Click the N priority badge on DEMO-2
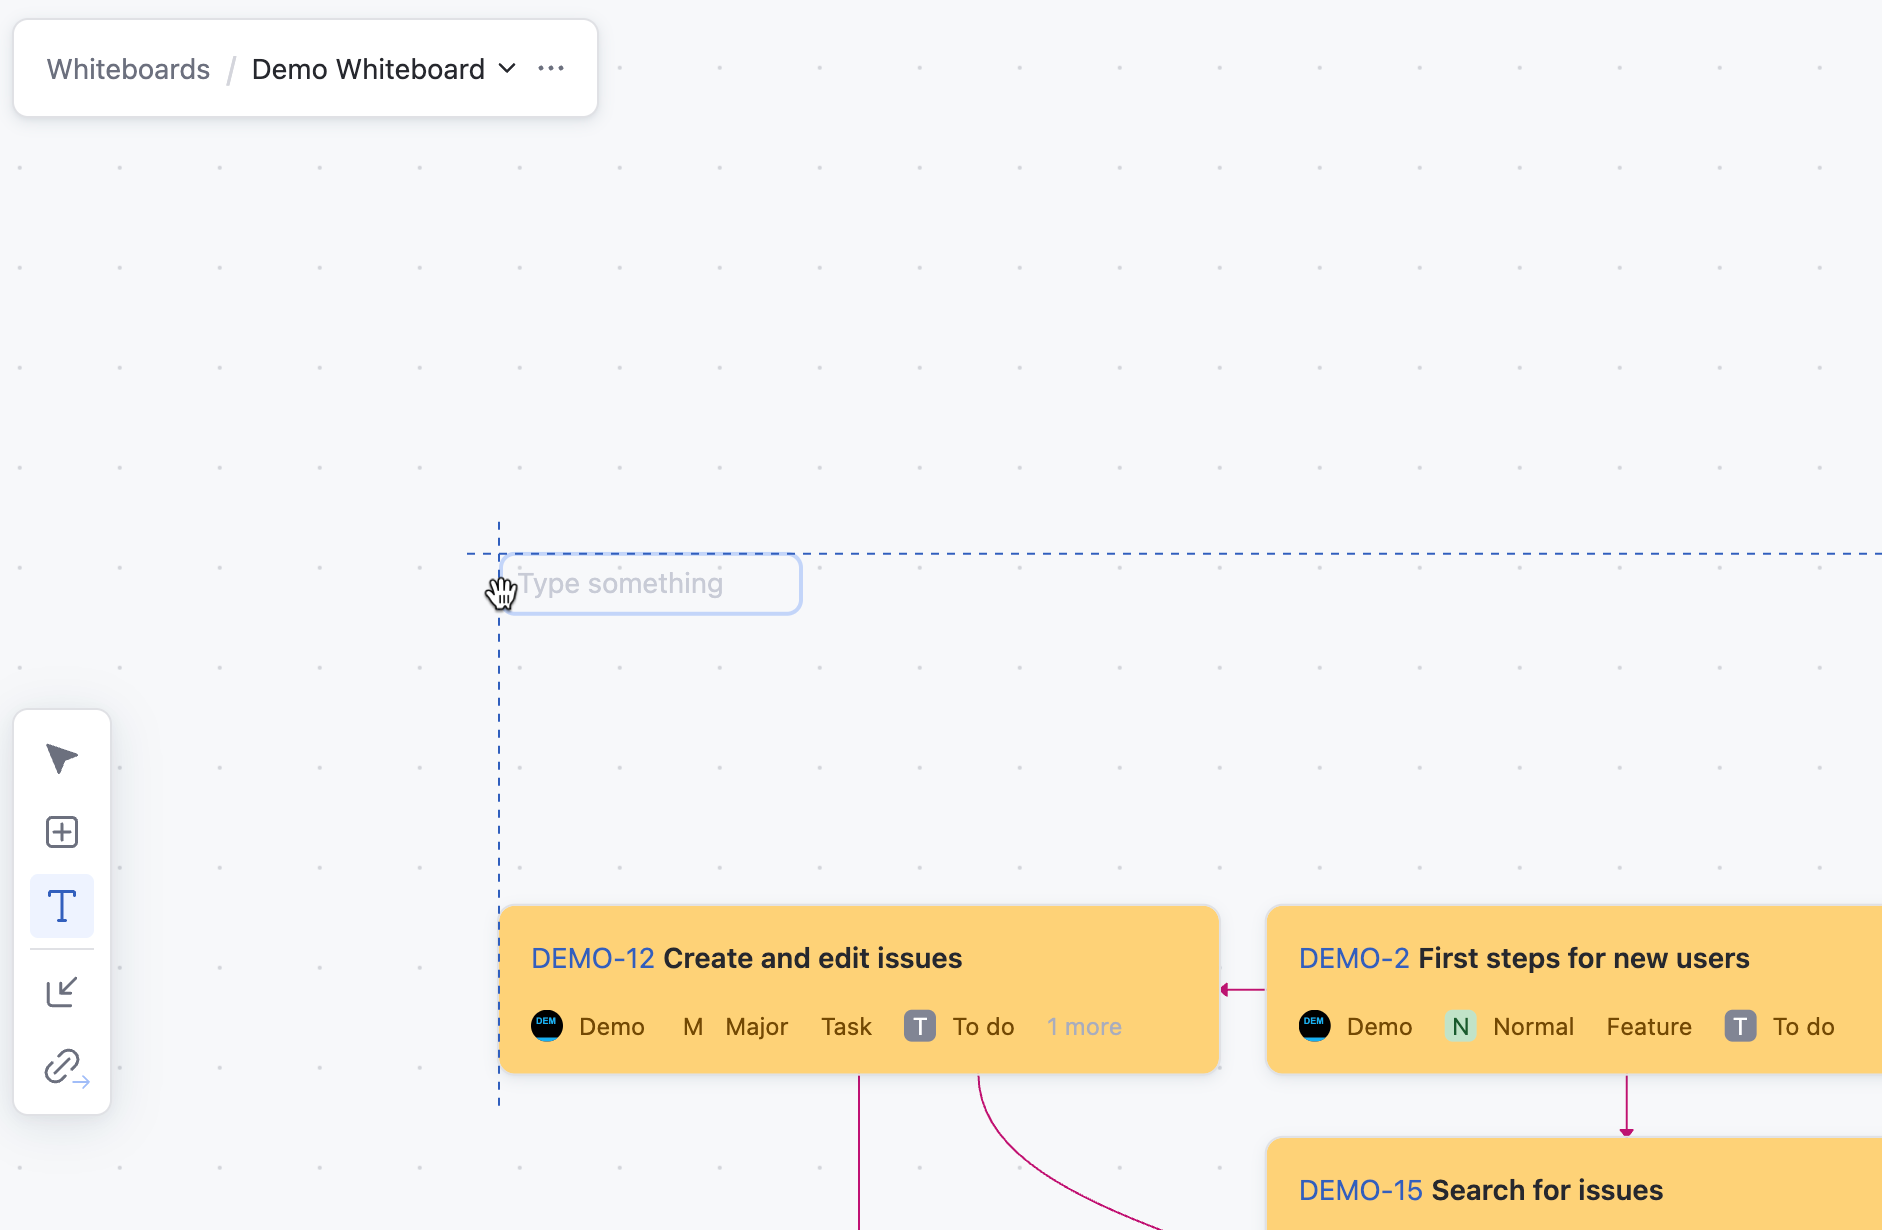This screenshot has height=1230, width=1882. [1460, 1026]
